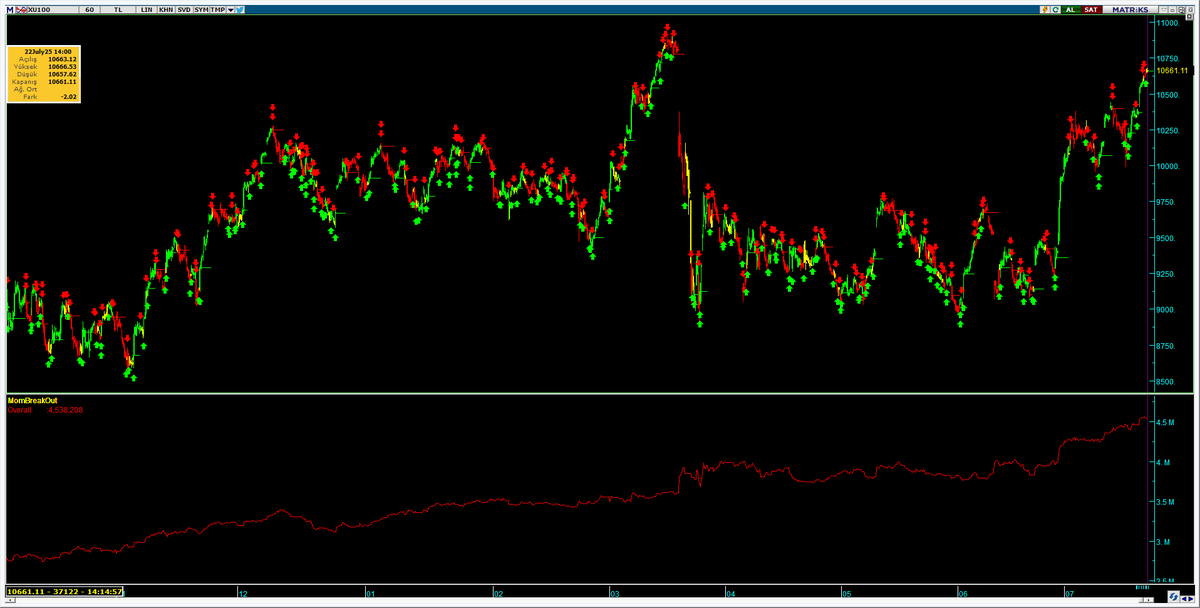
Task: Click the 03 month marker on timeline
Action: point(615,594)
